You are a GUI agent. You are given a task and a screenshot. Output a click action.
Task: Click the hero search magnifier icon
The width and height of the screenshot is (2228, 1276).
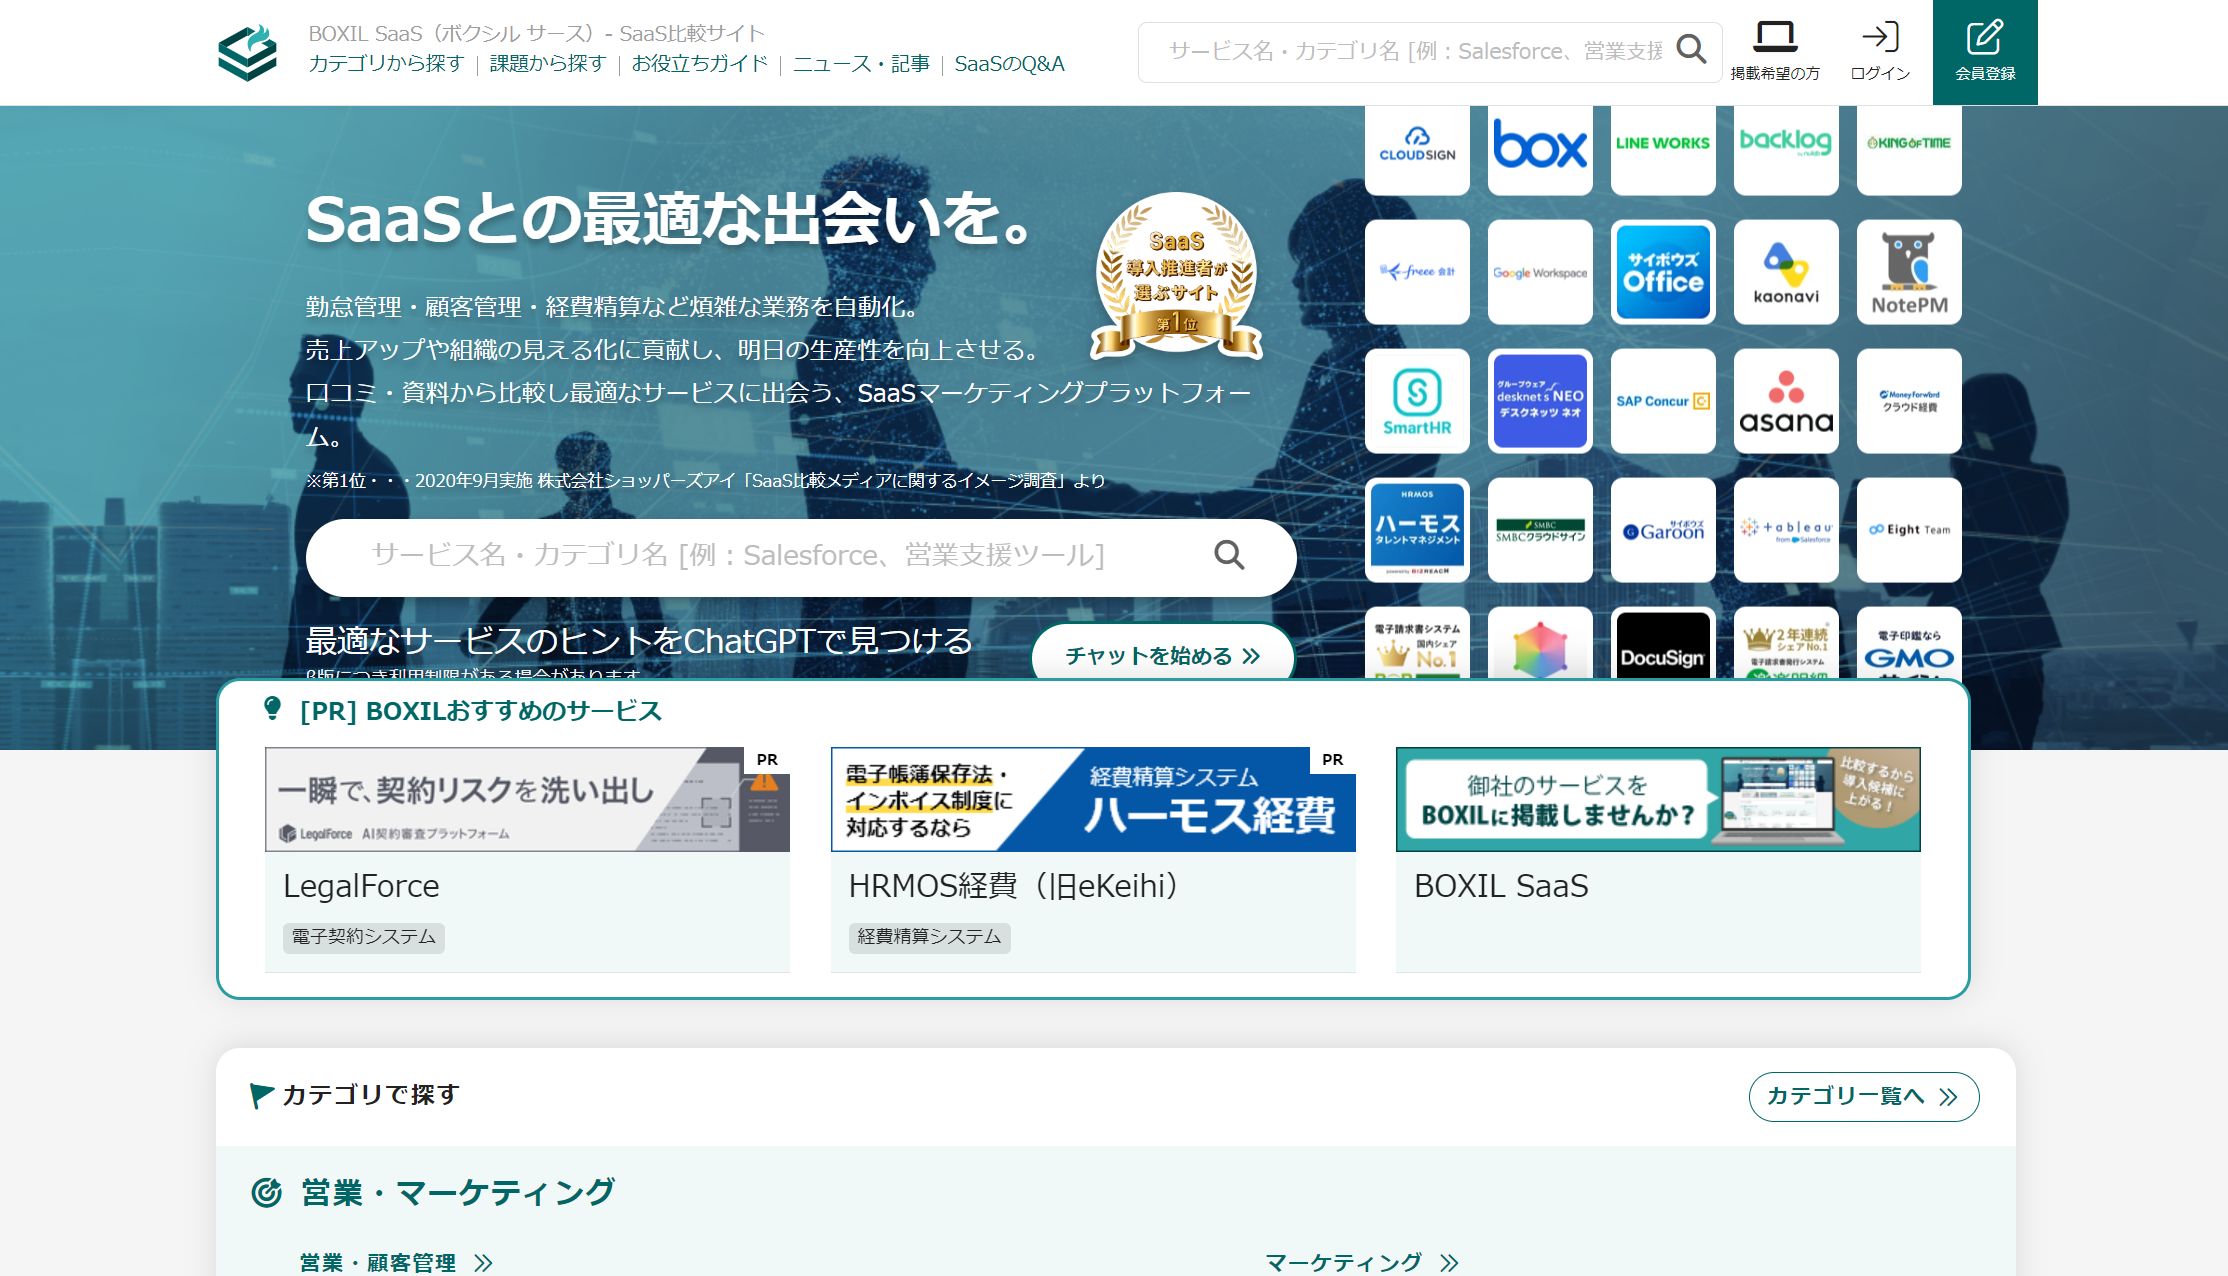(1229, 555)
